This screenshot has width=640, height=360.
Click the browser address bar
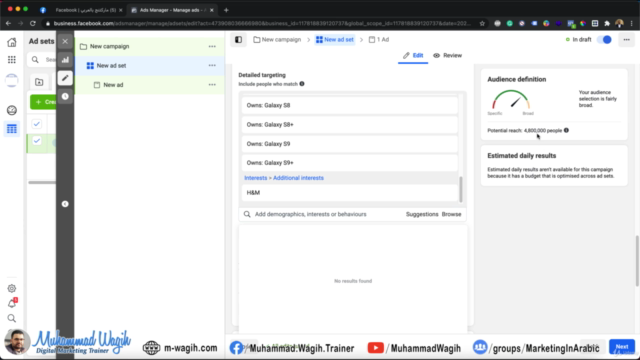261,24
